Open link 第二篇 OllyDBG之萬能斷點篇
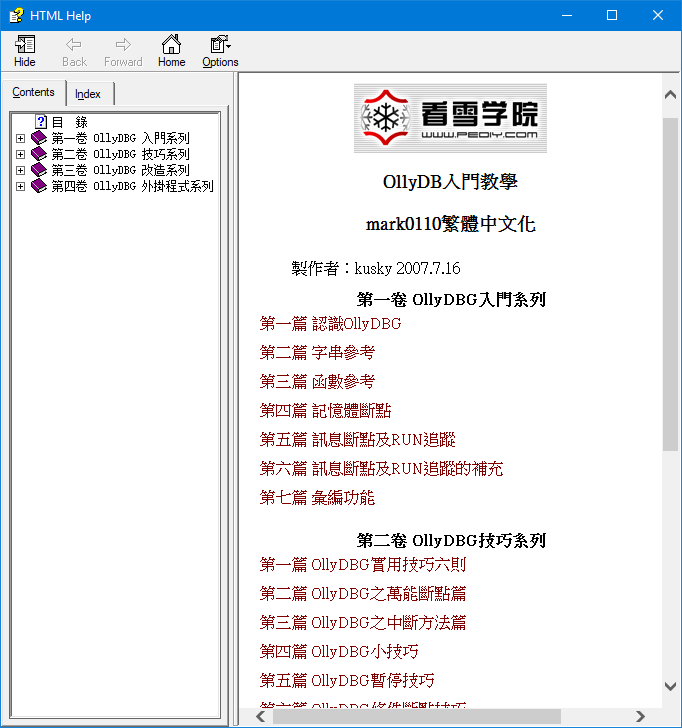Screen dimensions: 682x728 [363, 594]
